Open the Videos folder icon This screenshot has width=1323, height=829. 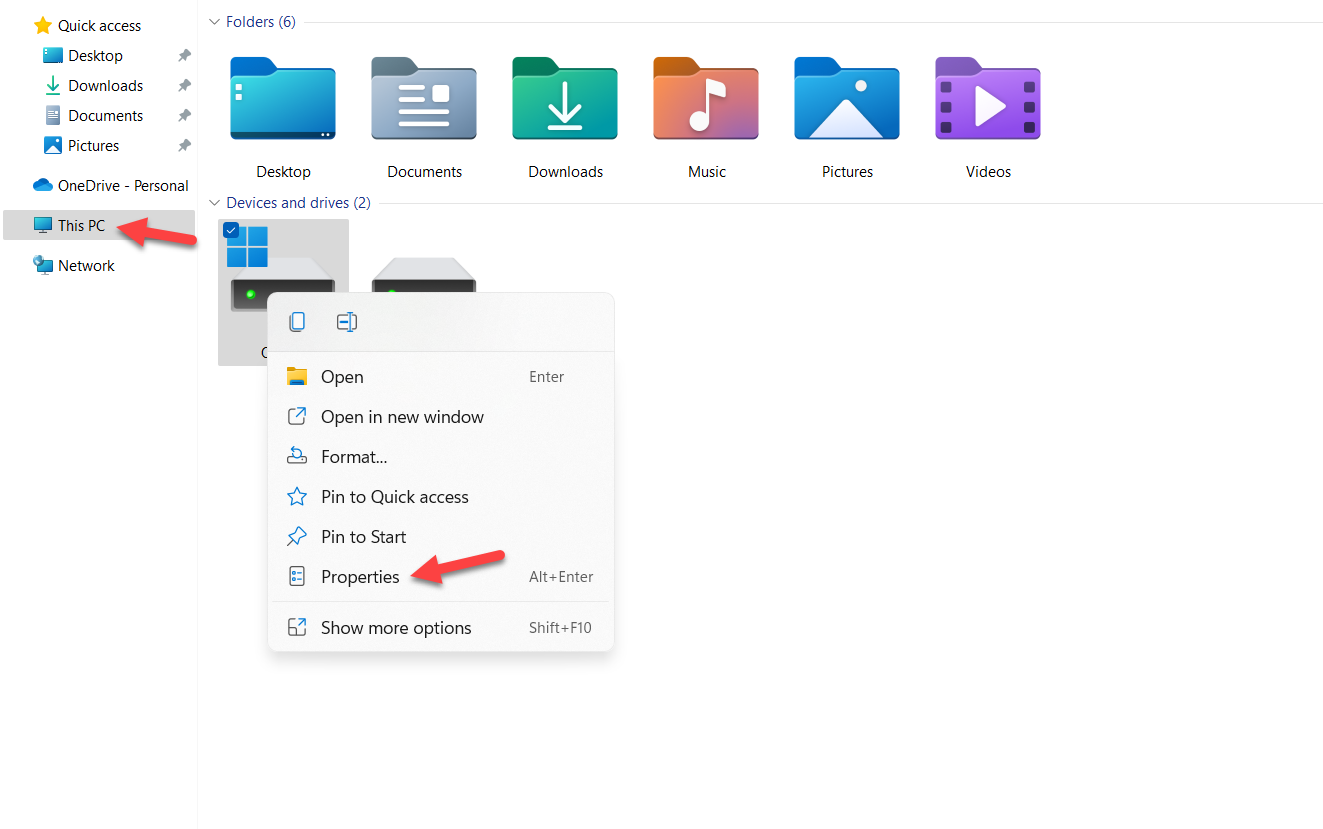coord(988,98)
